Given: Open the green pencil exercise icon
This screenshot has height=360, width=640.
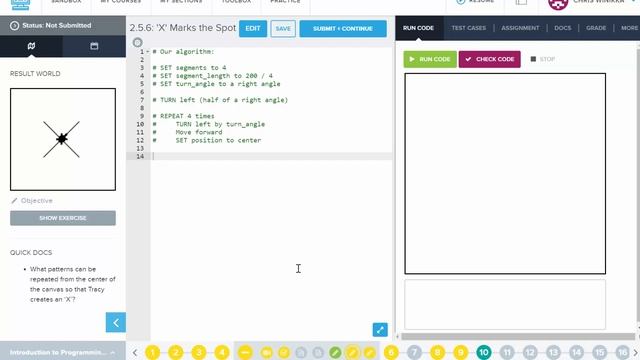Looking at the screenshot, I should pyautogui.click(x=335, y=352).
